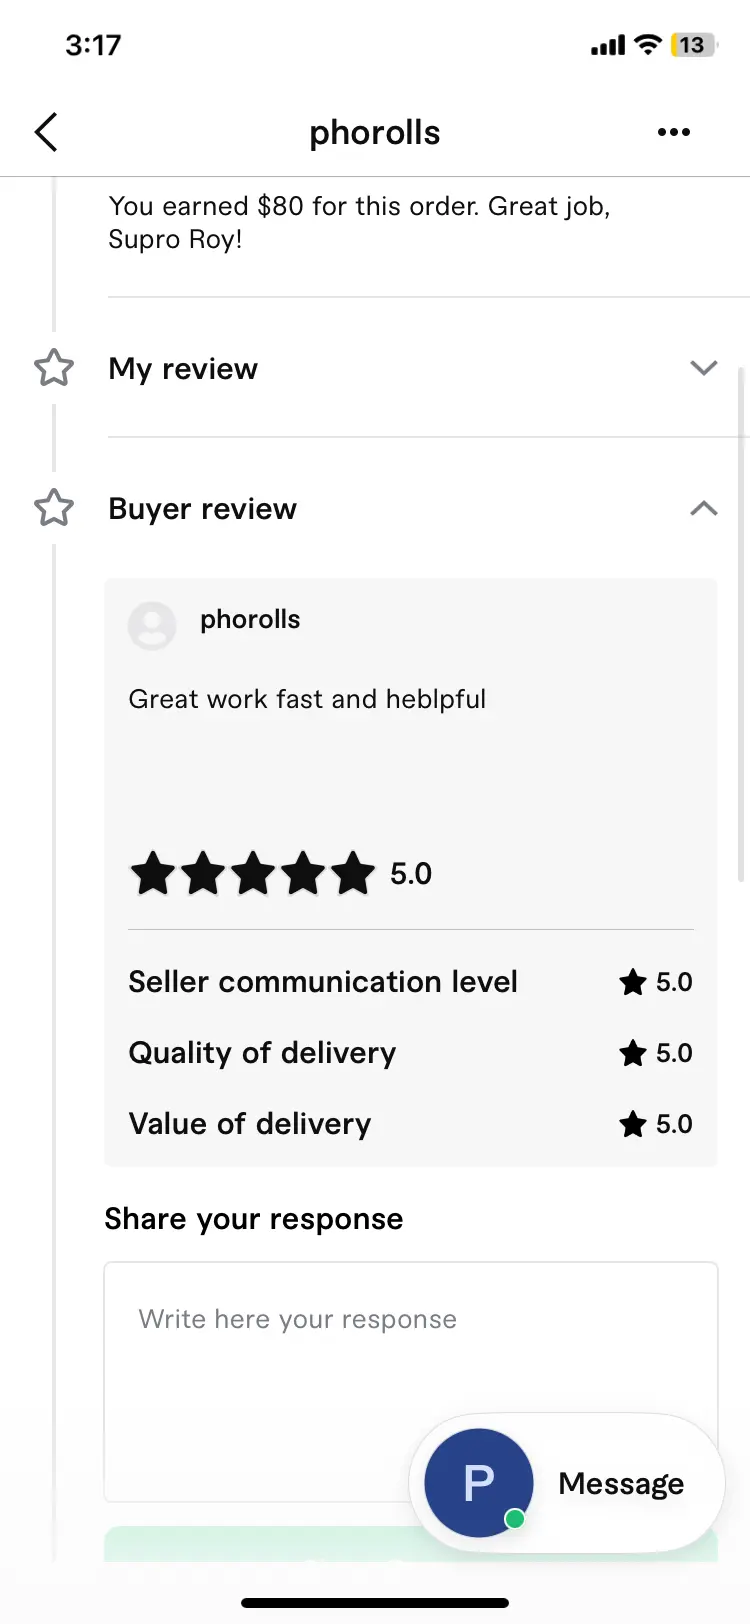750x1624 pixels.
Task: Tap star icon next to Value of delivery
Action: (x=633, y=1124)
